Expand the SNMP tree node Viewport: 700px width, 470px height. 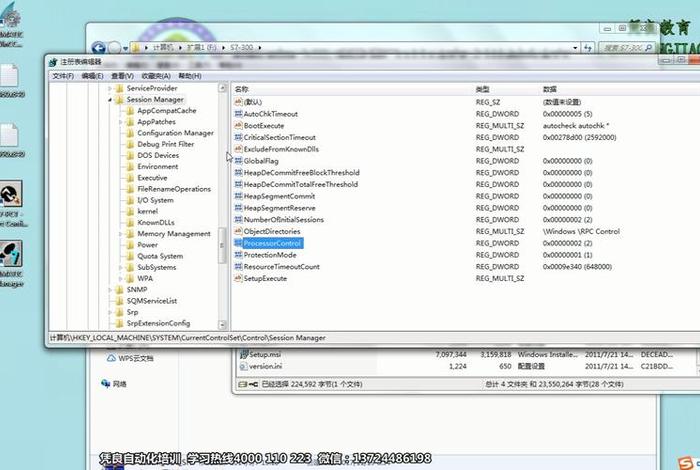coord(110,290)
